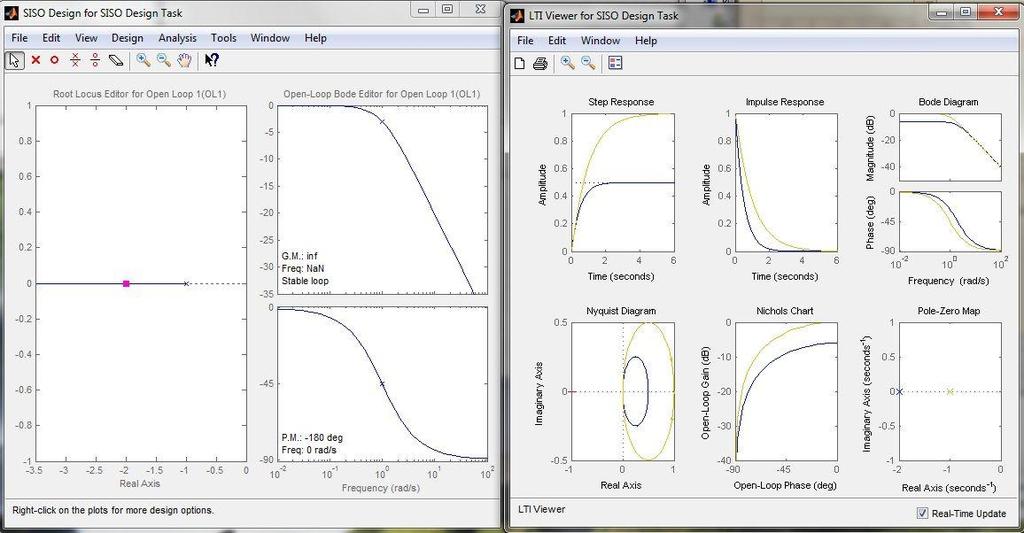Click the 'P.M.: -180 deg' label

[312, 438]
